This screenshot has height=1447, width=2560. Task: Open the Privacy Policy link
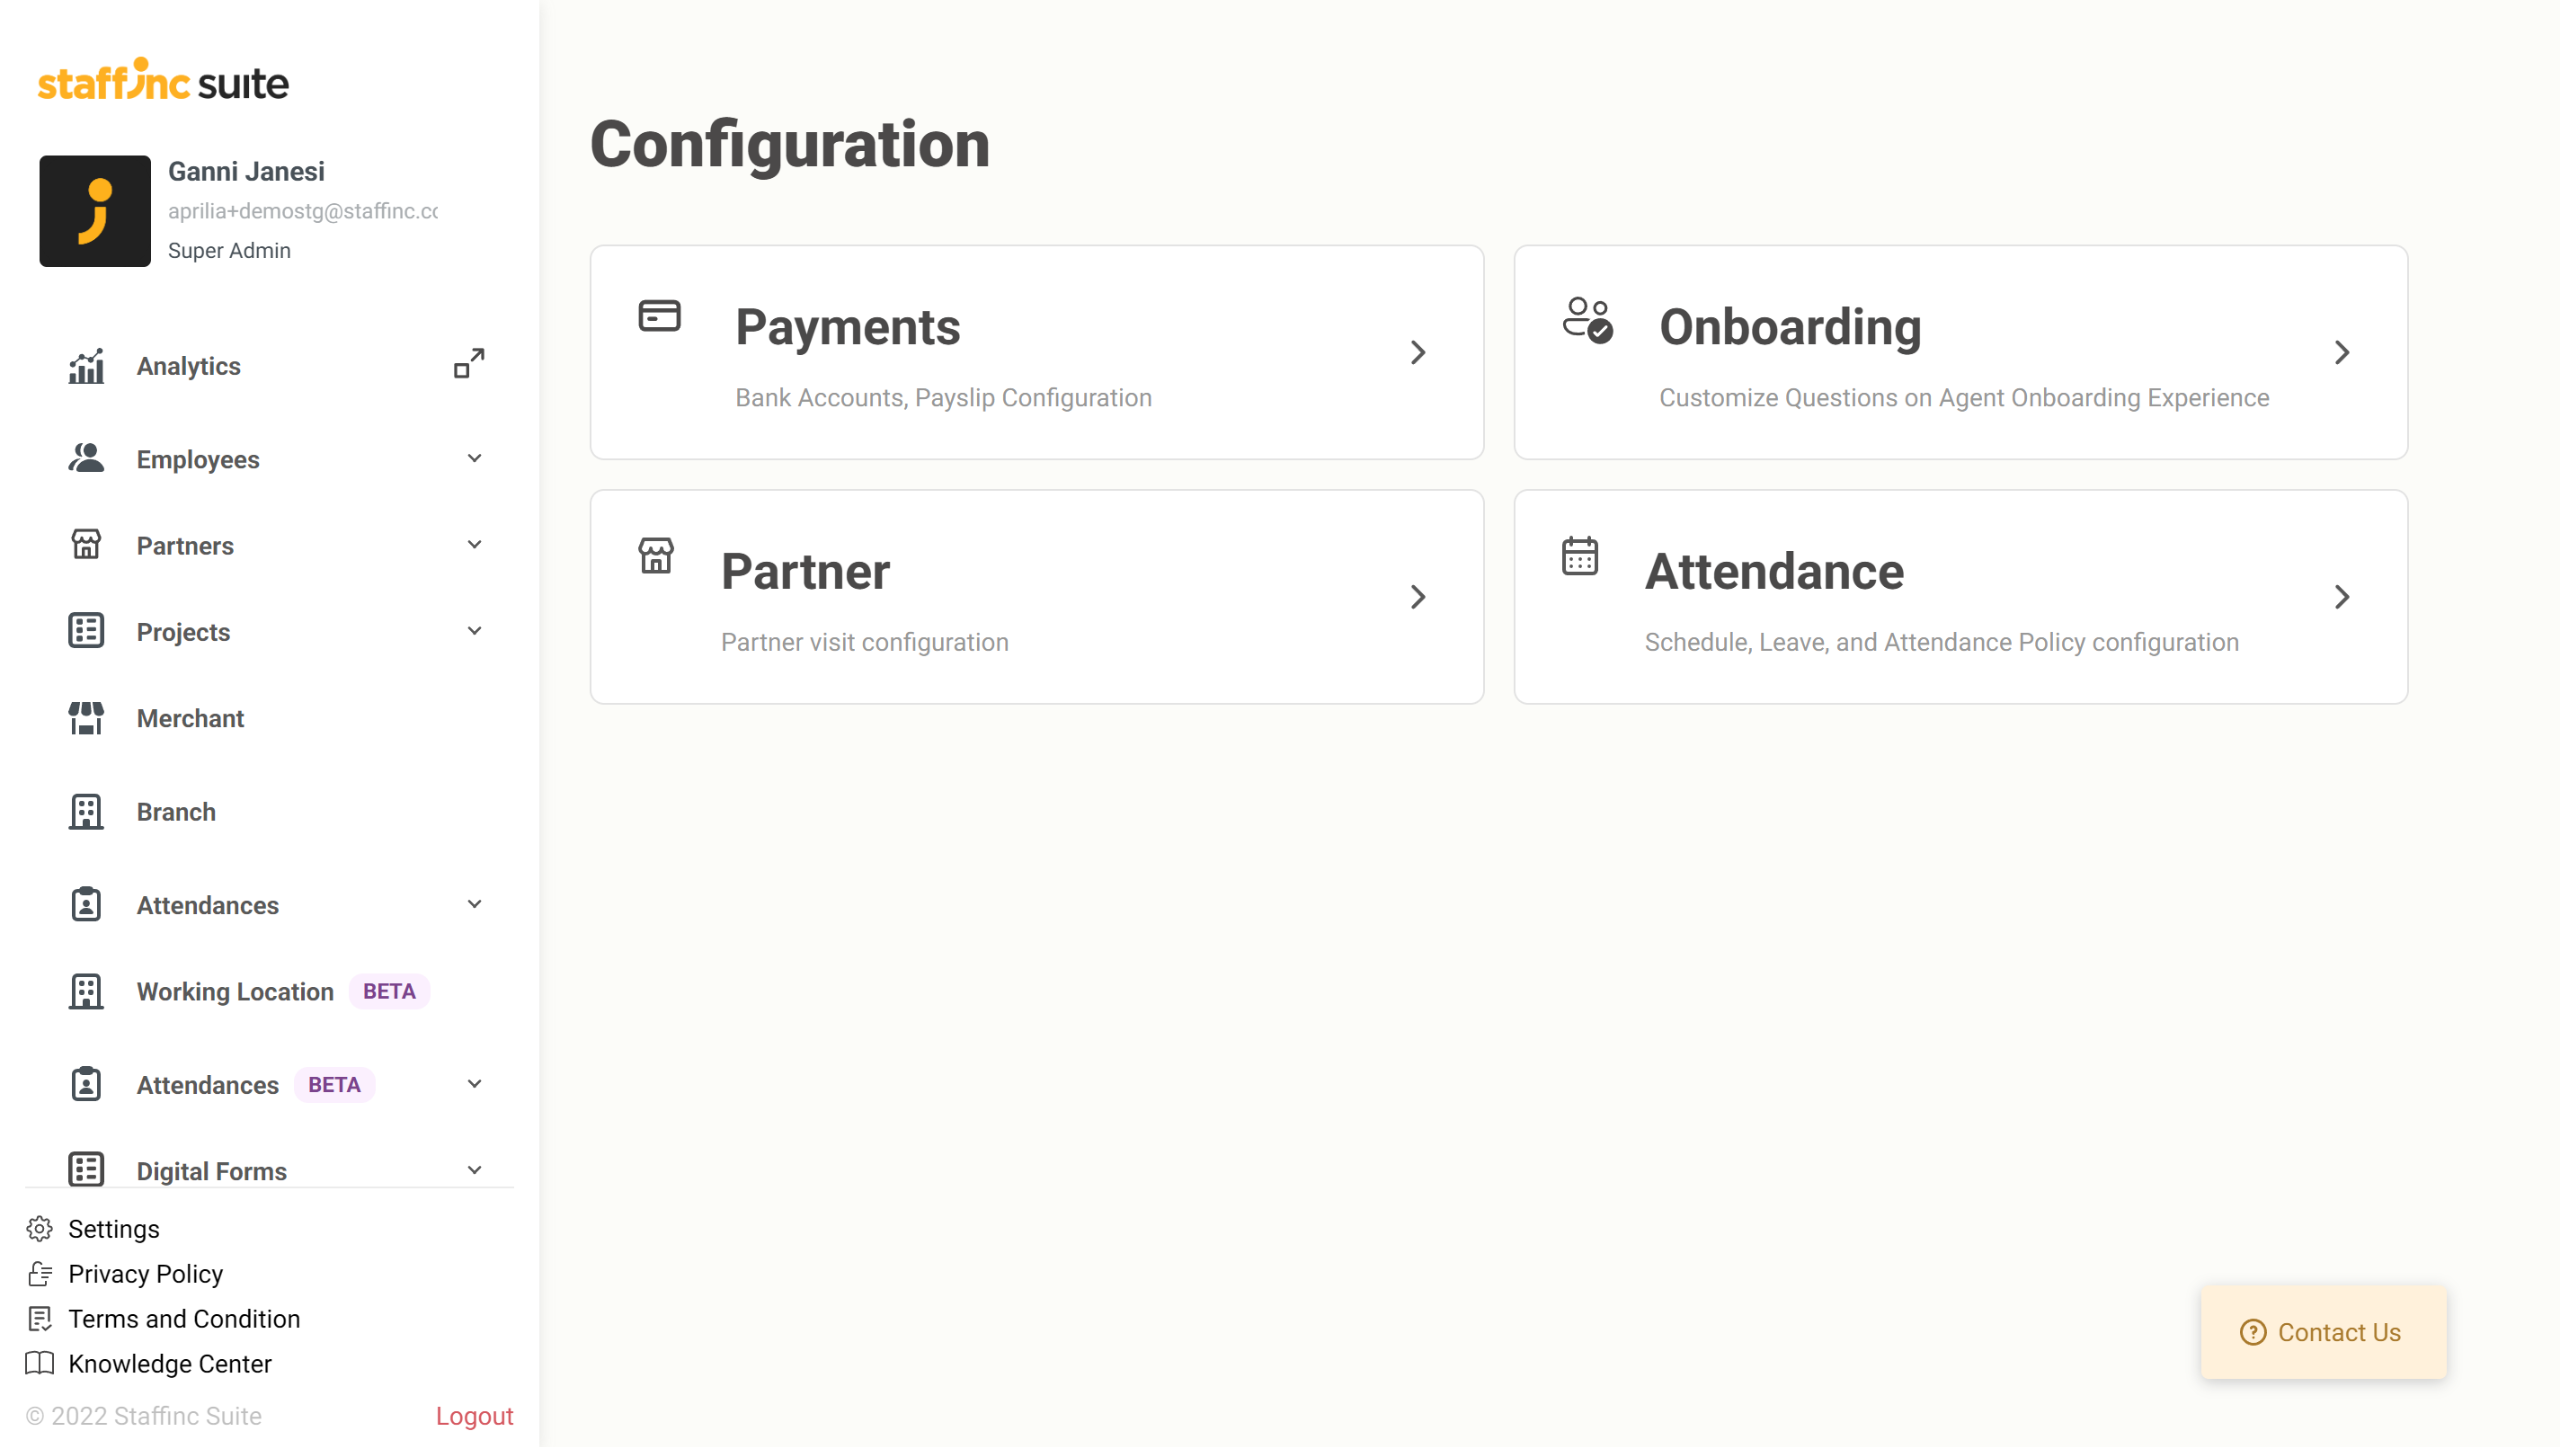(x=145, y=1273)
